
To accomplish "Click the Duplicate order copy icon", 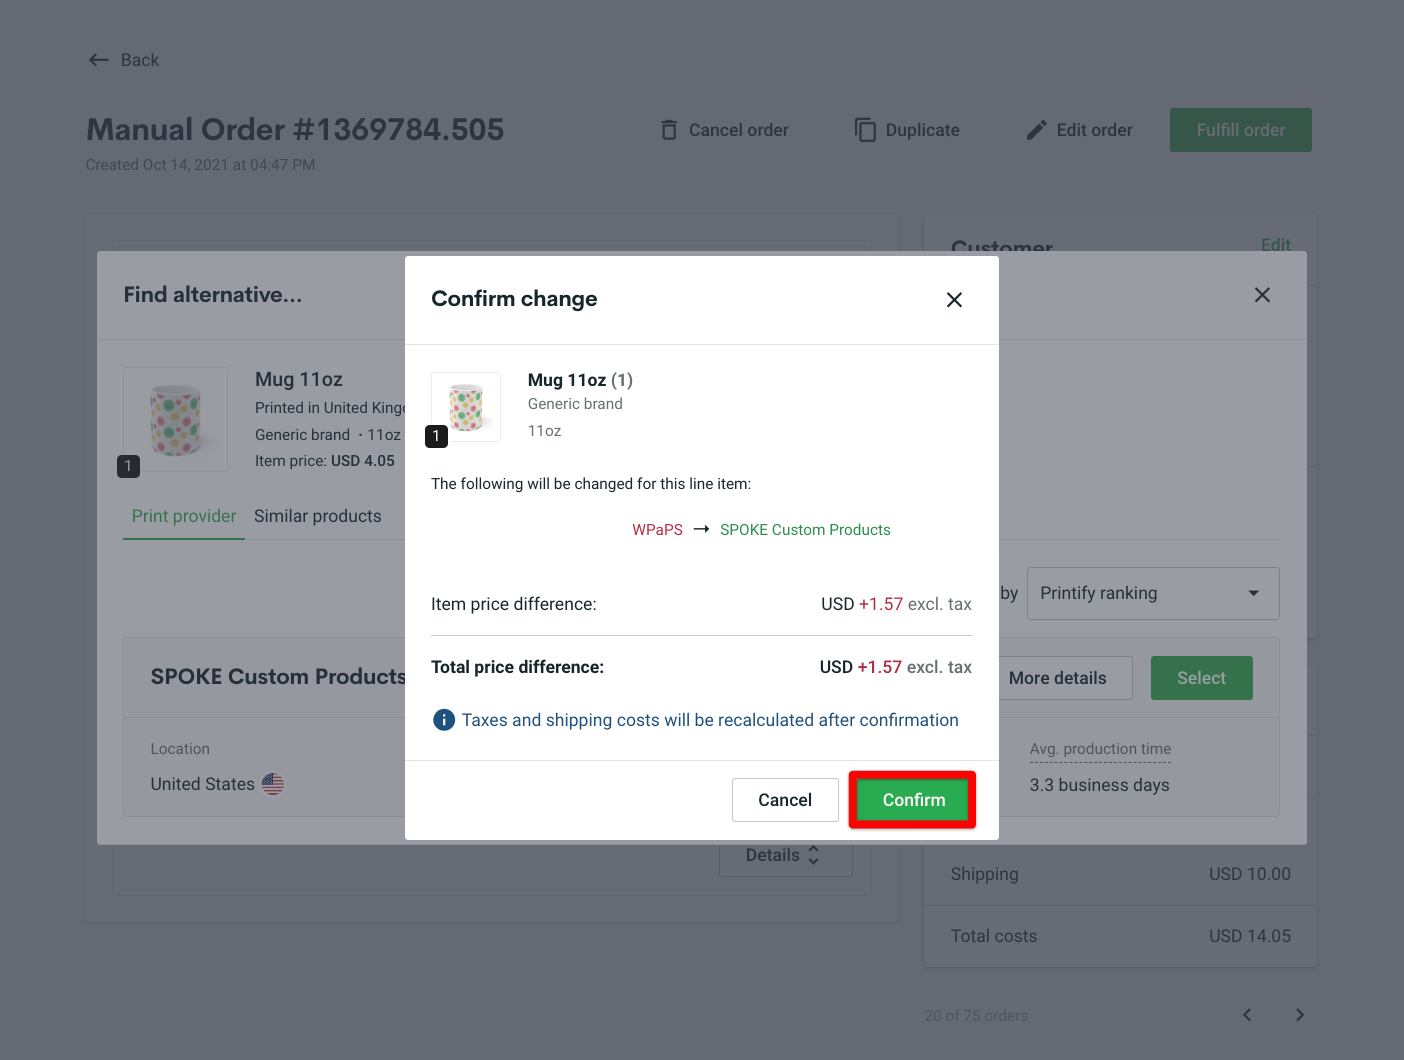I will coord(864,129).
